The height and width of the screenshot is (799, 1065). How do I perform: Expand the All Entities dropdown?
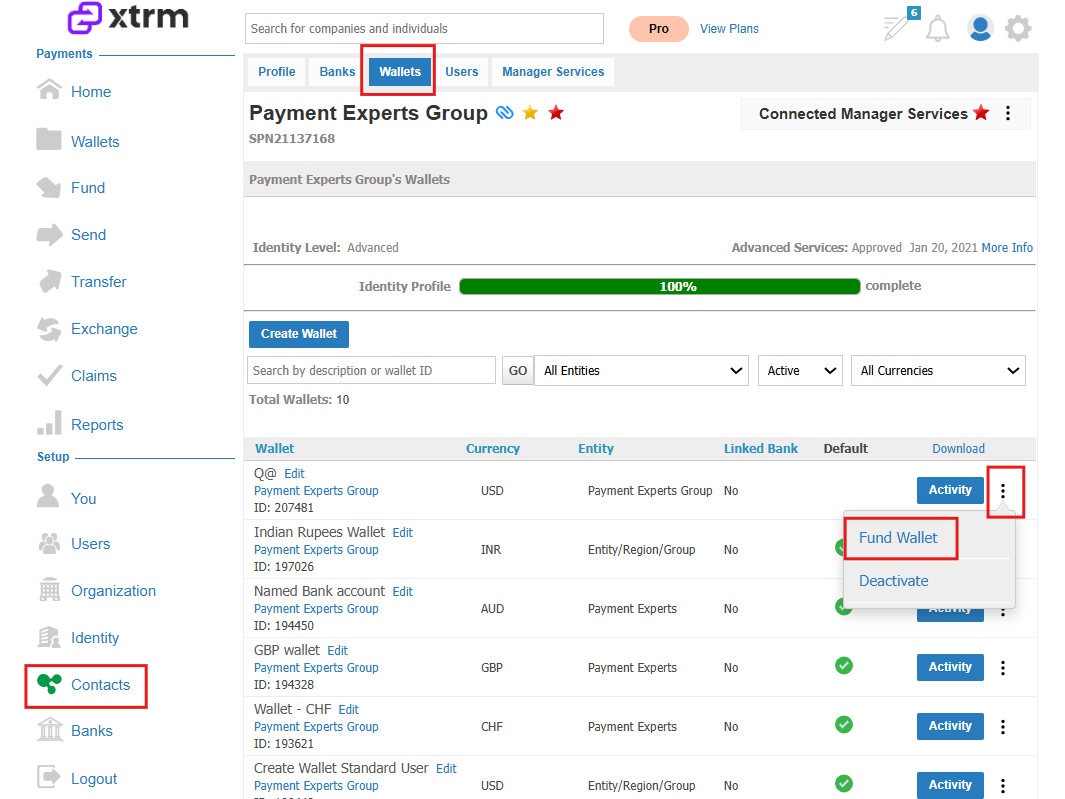tap(642, 370)
